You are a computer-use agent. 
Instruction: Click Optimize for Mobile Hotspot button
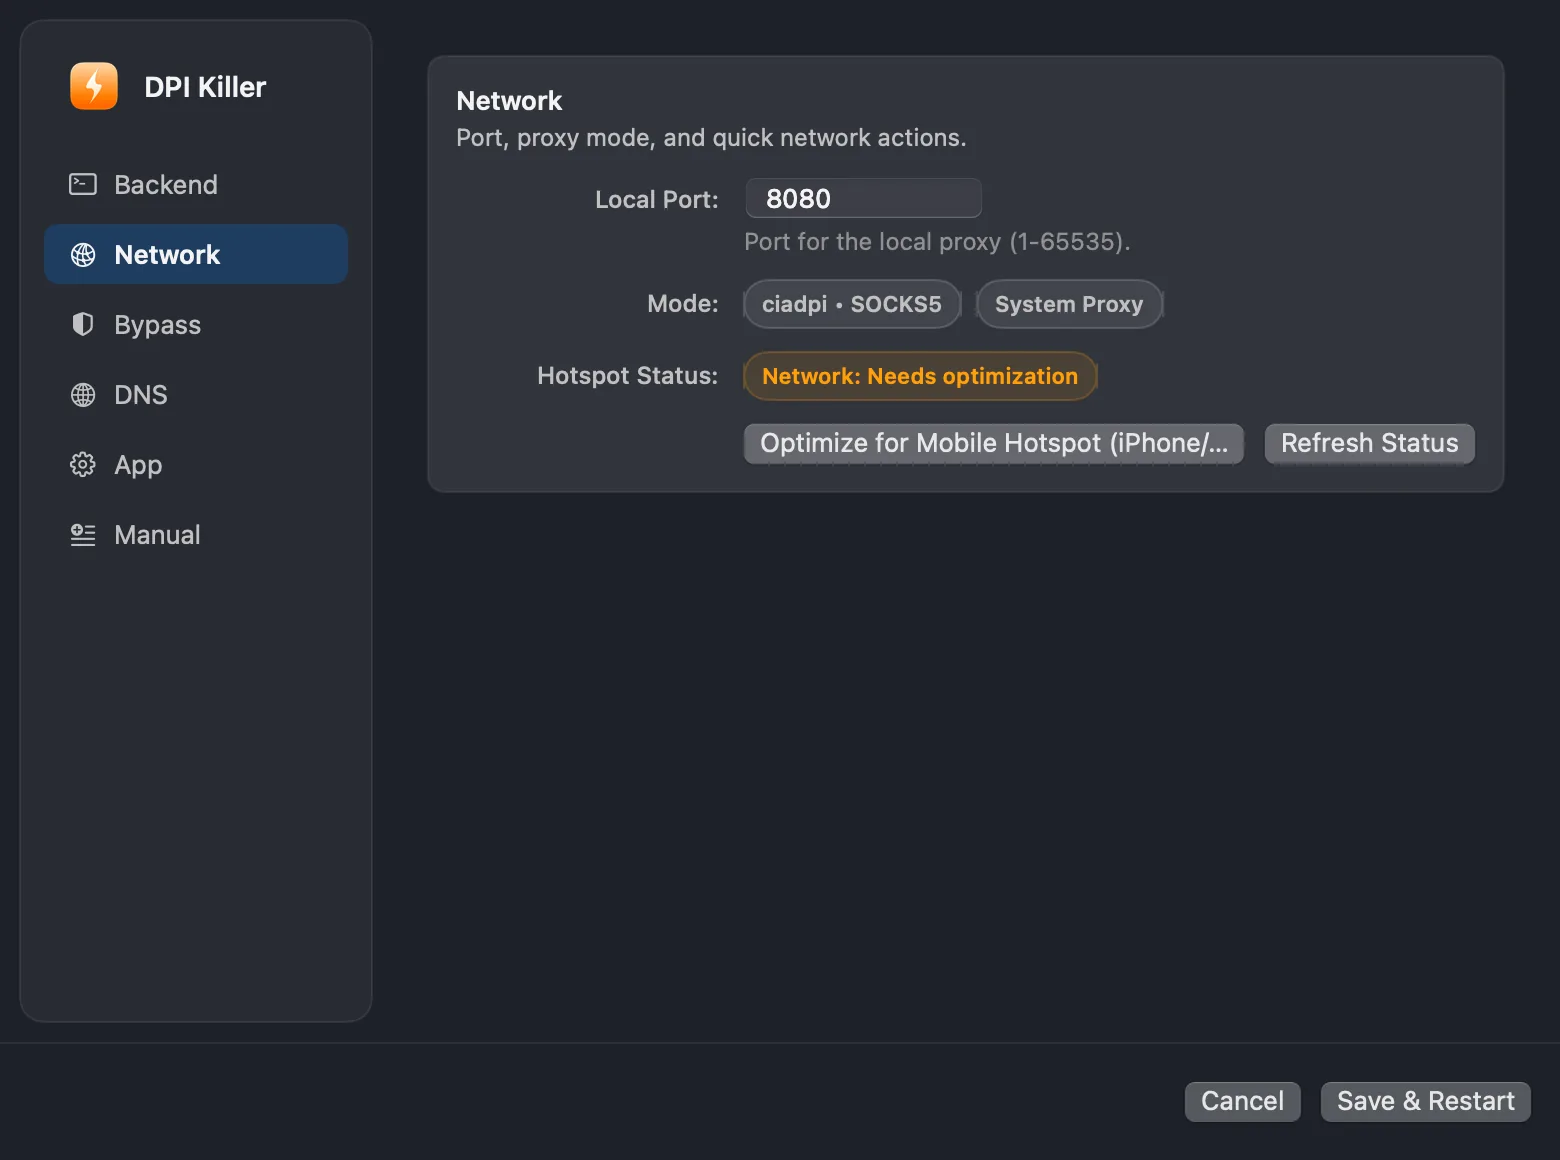[x=994, y=443]
